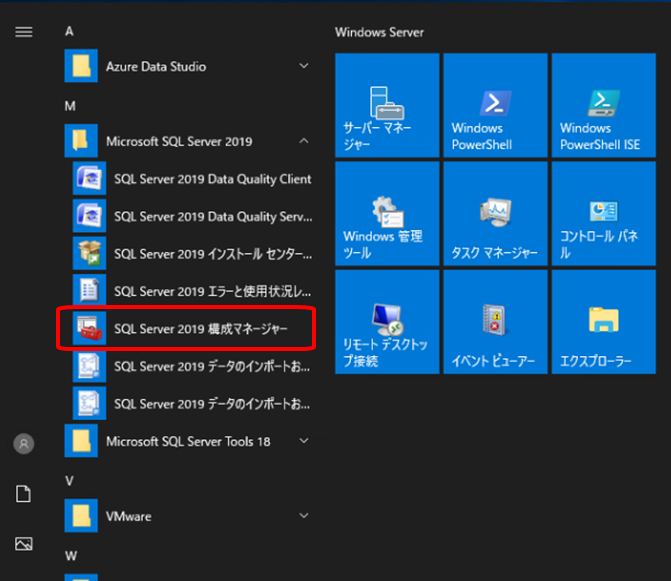Click the Microsoft SQL Server 2019 folder icon
Screen dimensions: 671x581
tap(81, 141)
